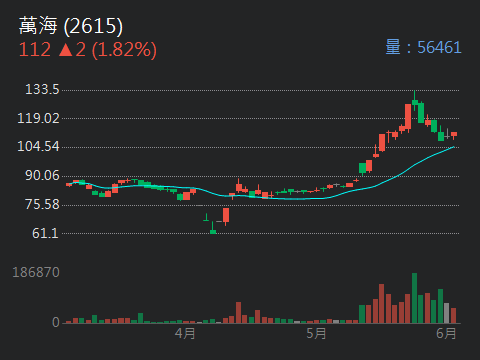Click the stock title 萬海 (2615)

point(71,26)
